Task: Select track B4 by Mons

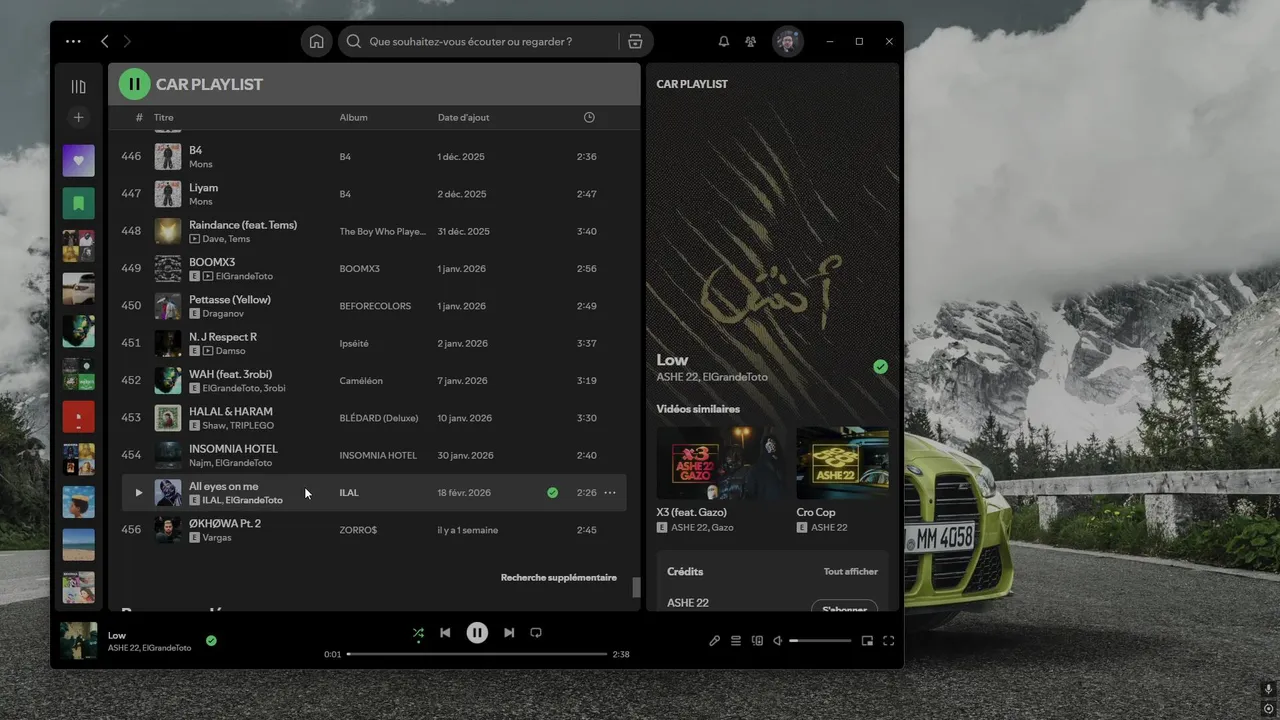Action: (x=374, y=157)
